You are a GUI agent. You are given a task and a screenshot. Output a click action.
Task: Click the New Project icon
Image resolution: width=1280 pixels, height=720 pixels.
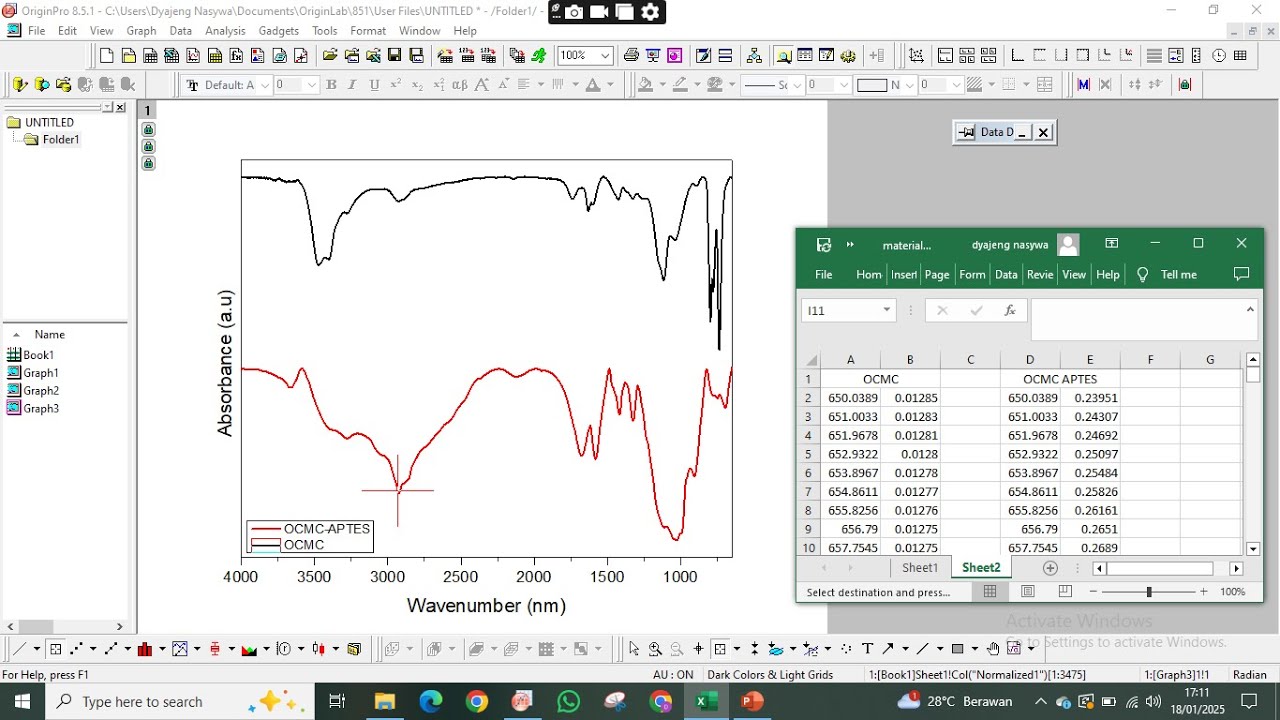click(106, 56)
